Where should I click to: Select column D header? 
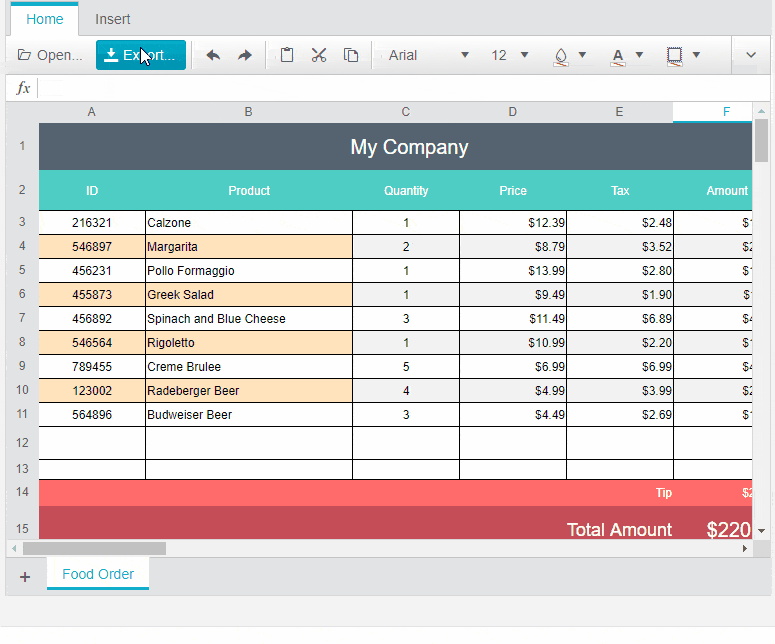[513, 112]
